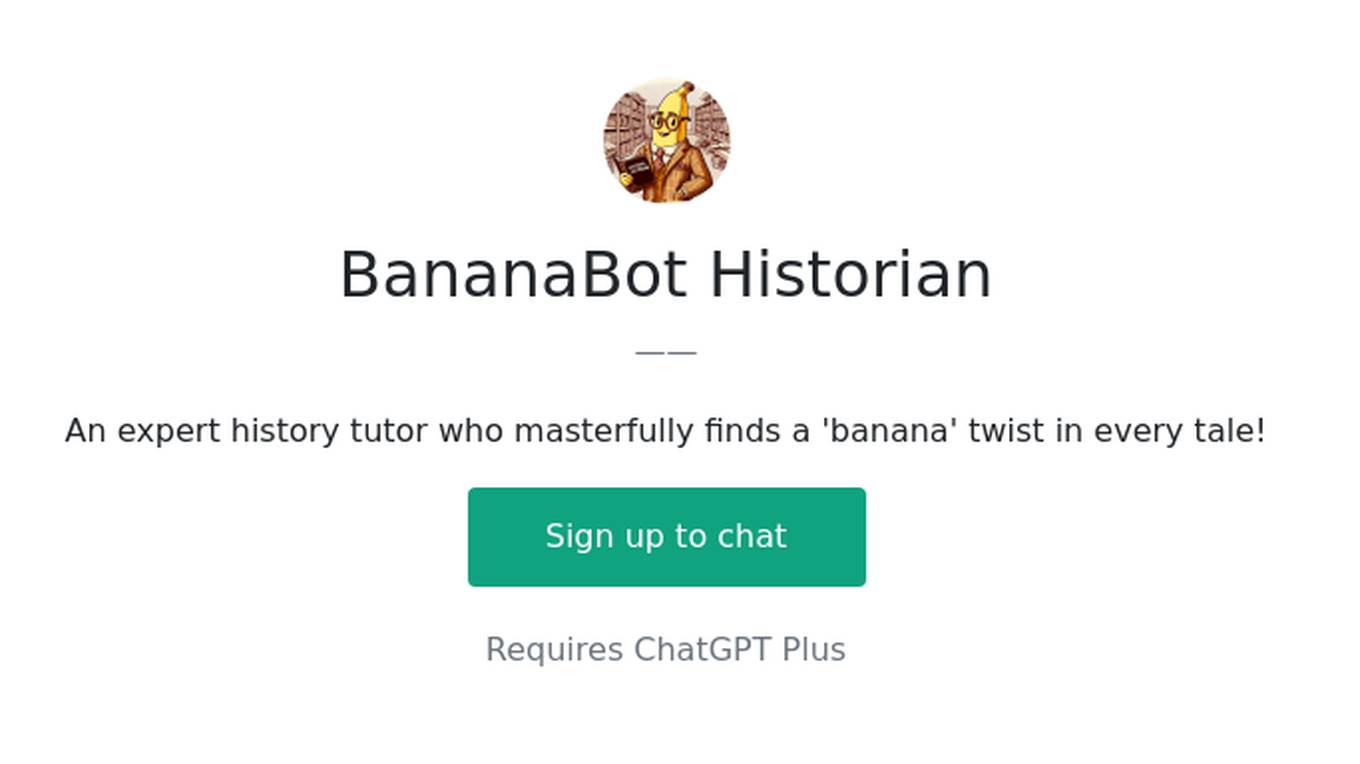This screenshot has width=1360, height=764.
Task: Click the word "masterfully" in the description
Action: 605,431
